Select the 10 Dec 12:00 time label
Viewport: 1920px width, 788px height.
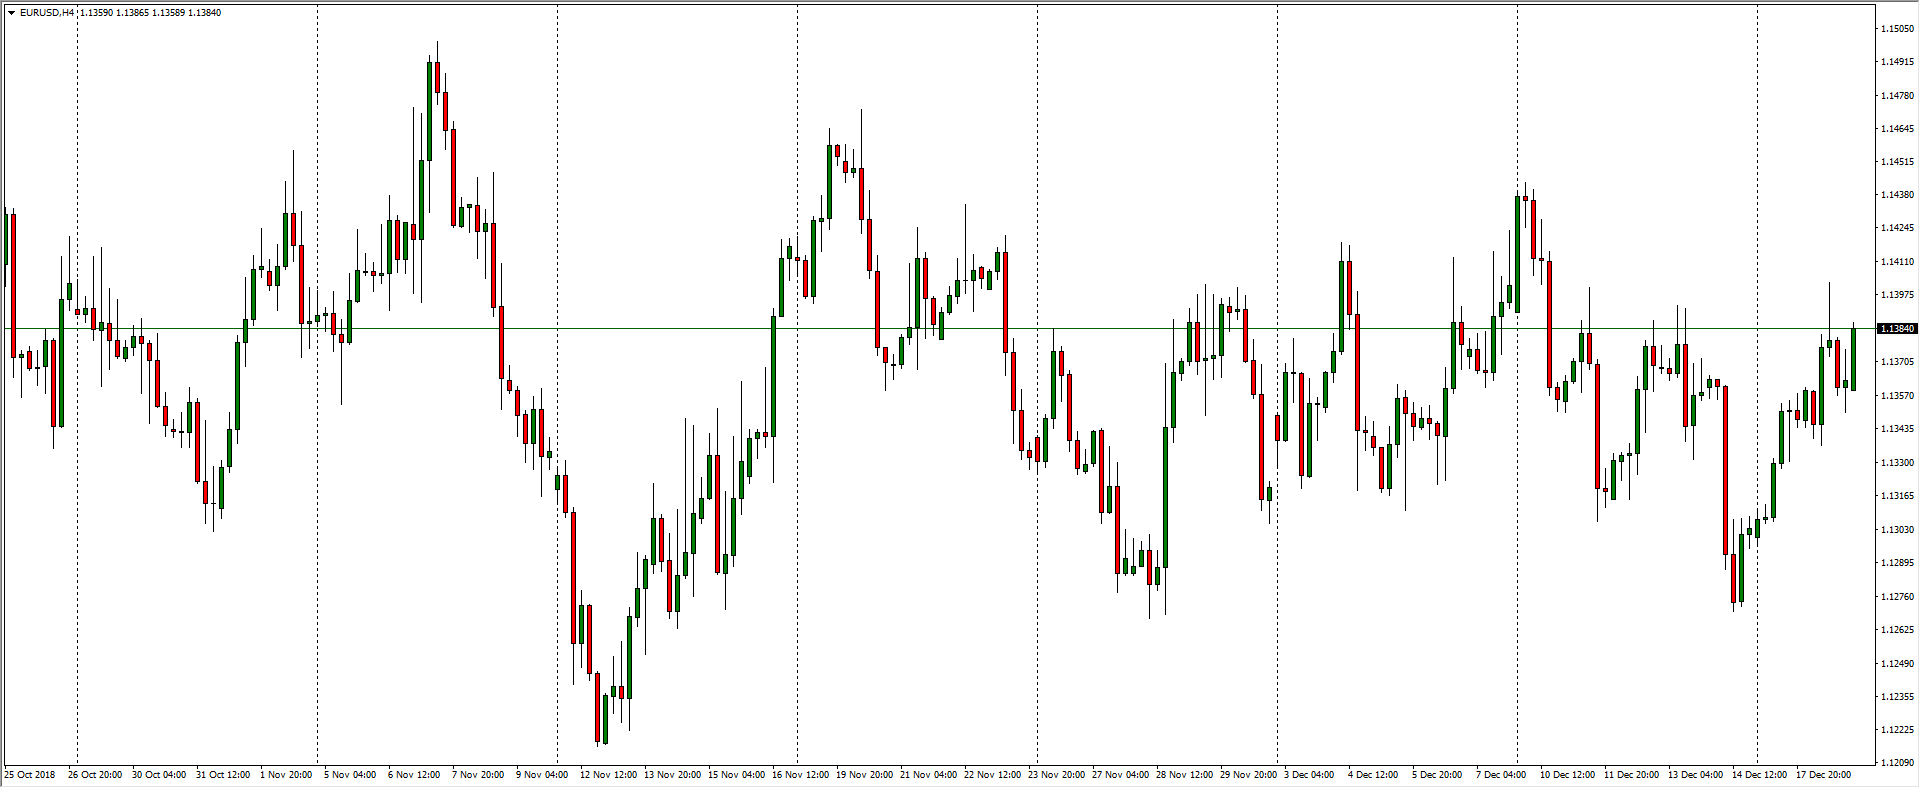(1567, 775)
